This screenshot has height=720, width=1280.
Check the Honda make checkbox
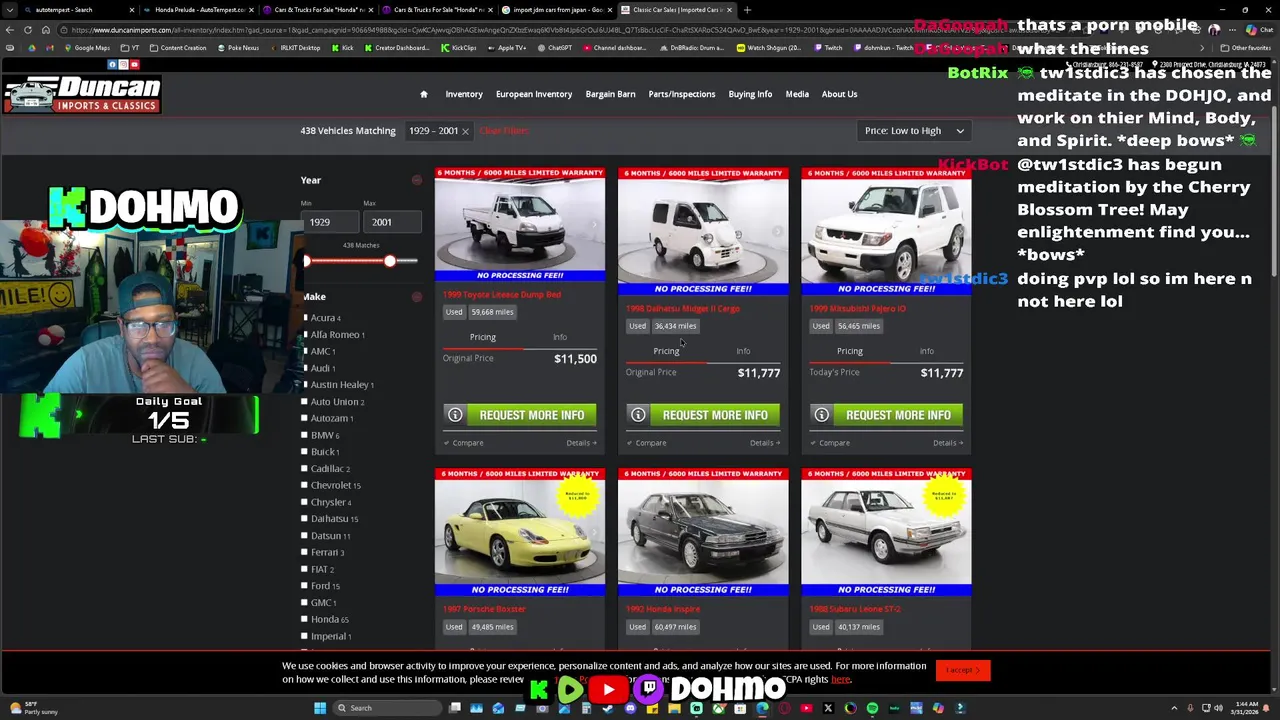305,619
